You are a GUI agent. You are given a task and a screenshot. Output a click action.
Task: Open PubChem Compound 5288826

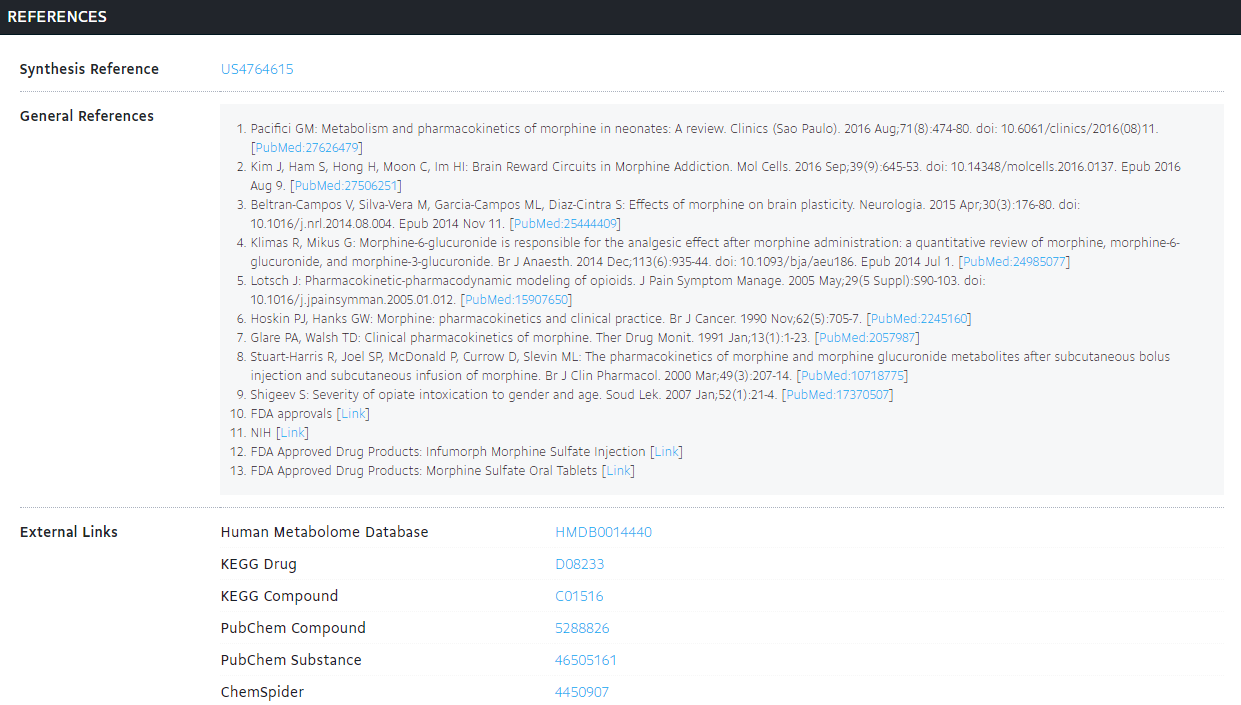pyautogui.click(x=582, y=628)
